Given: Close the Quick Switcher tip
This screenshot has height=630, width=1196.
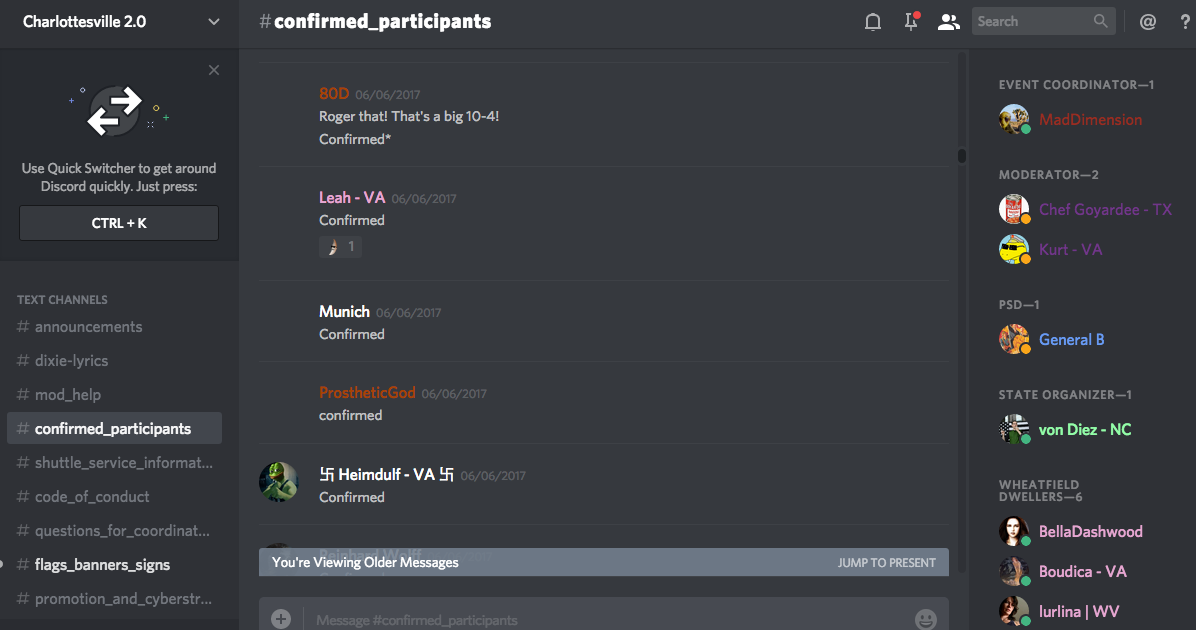Looking at the screenshot, I should tap(214, 70).
